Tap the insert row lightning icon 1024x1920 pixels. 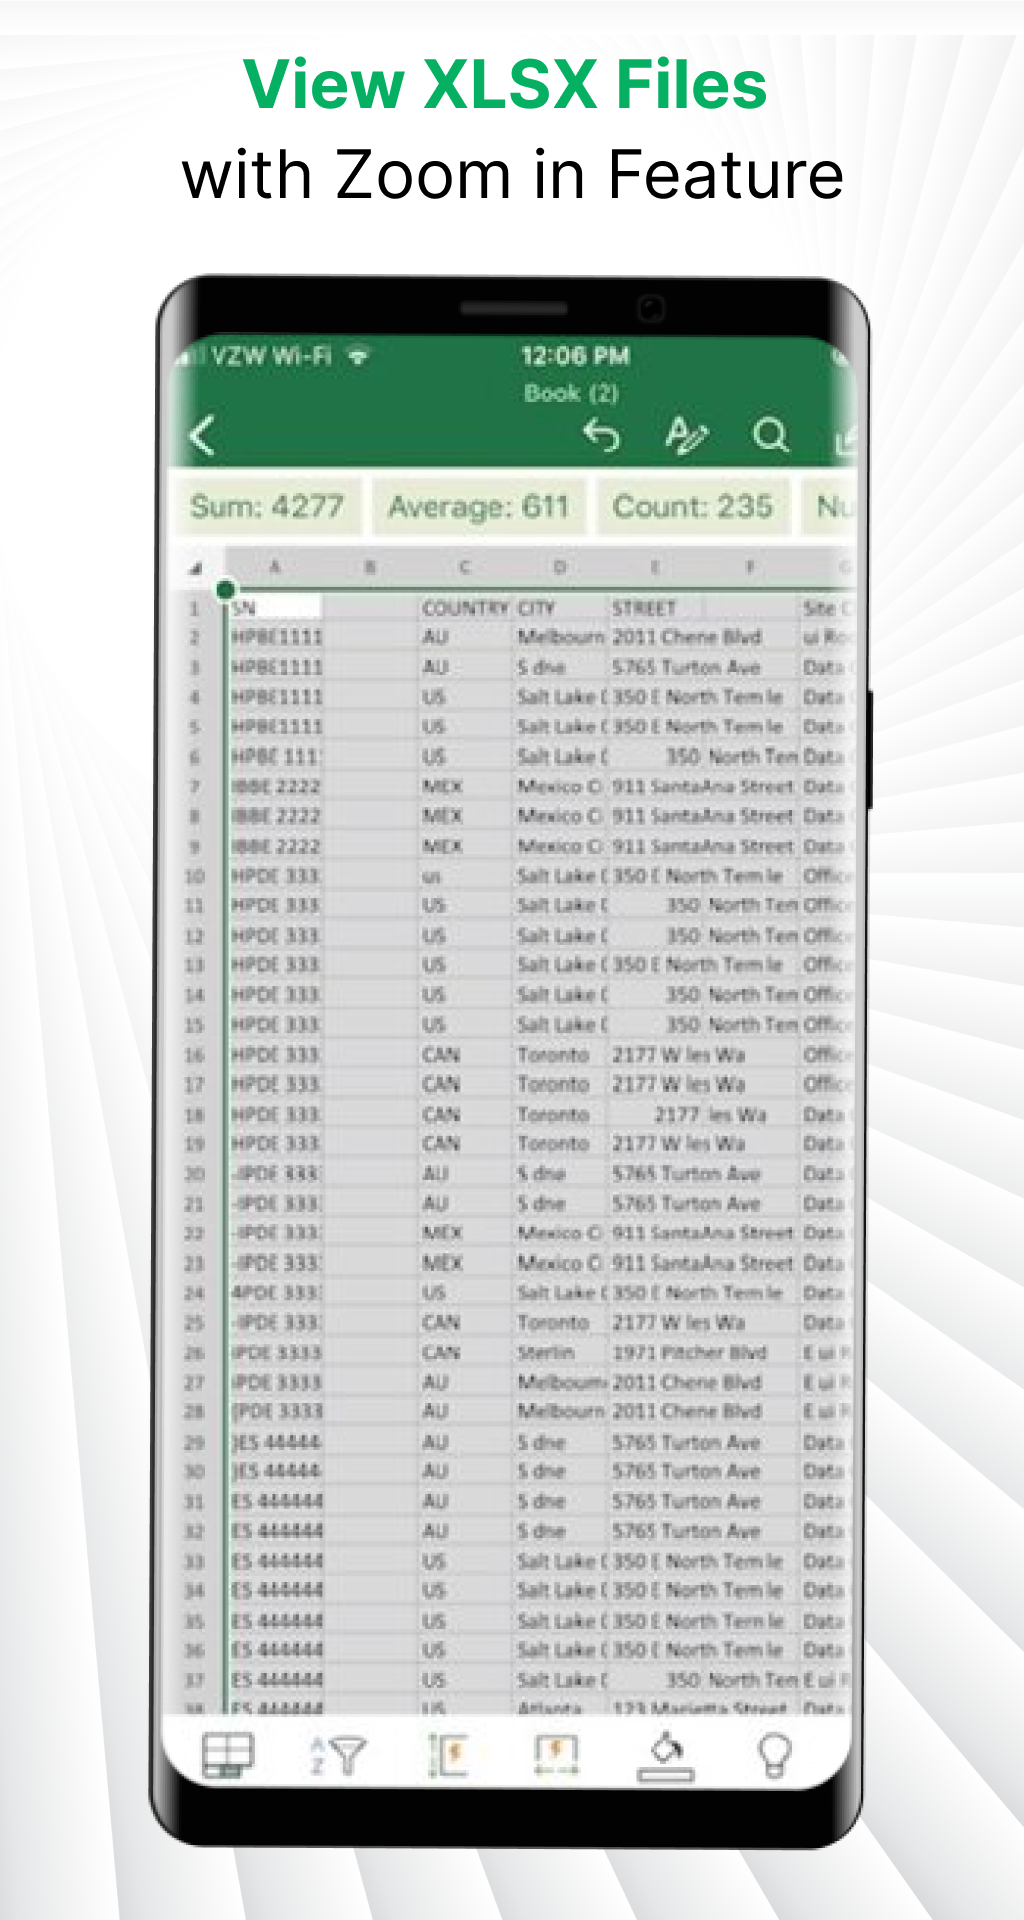449,1755
